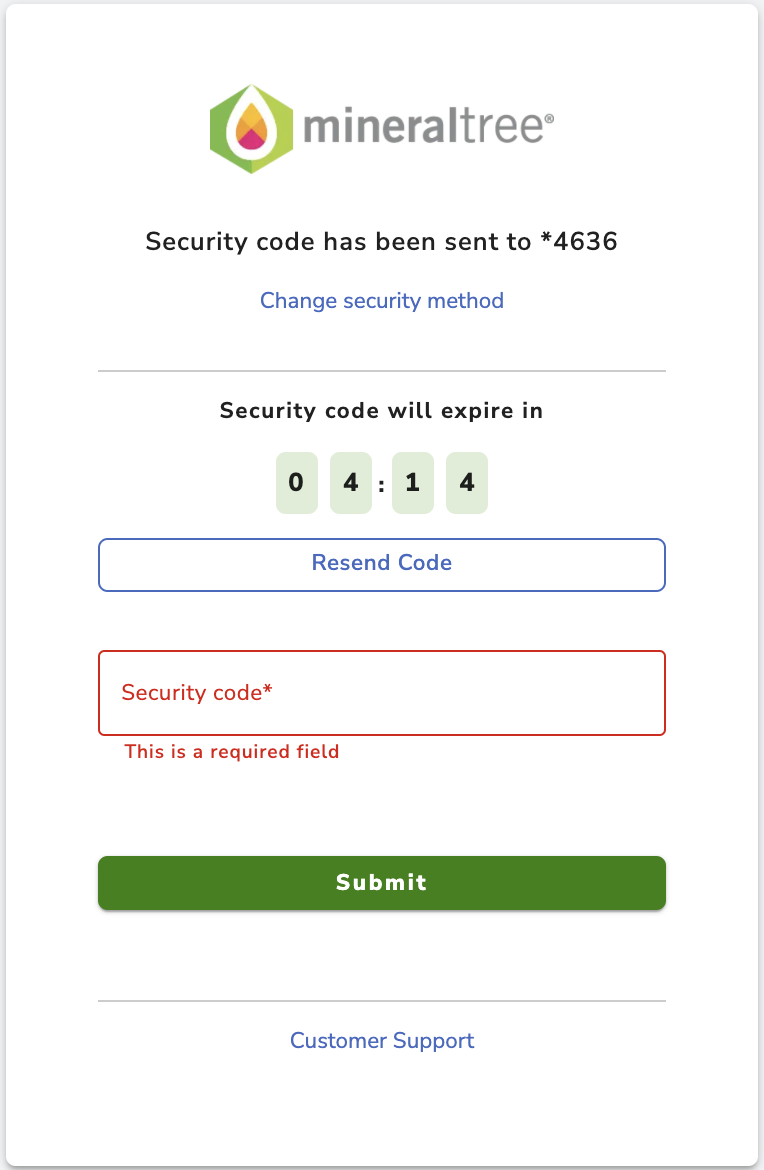764x1170 pixels.
Task: Select the masked number *4636
Action: point(578,241)
